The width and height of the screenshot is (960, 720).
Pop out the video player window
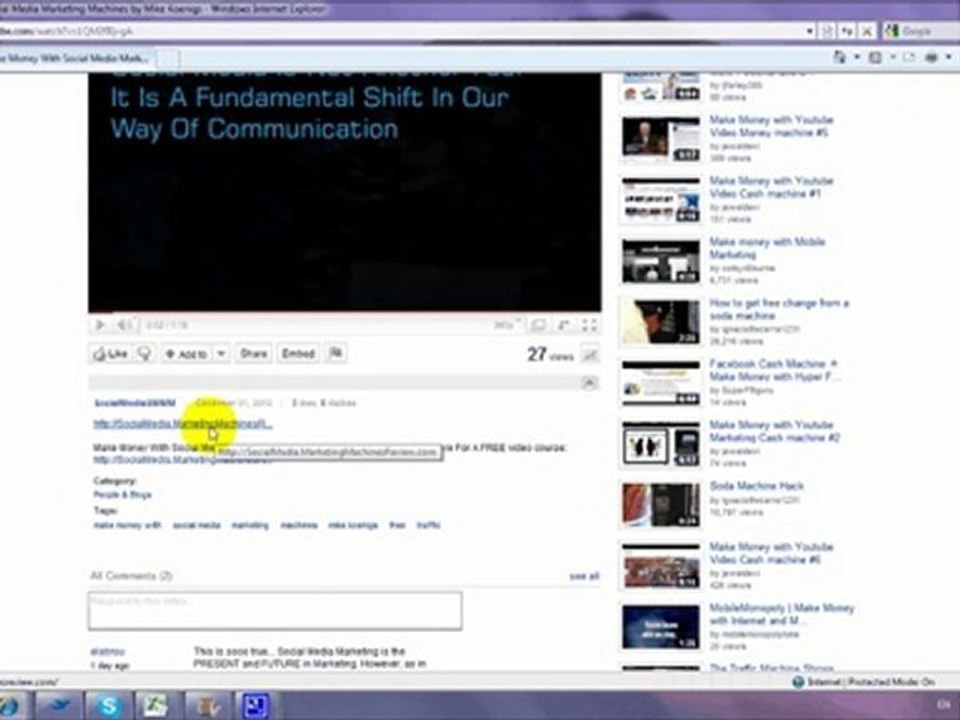564,325
